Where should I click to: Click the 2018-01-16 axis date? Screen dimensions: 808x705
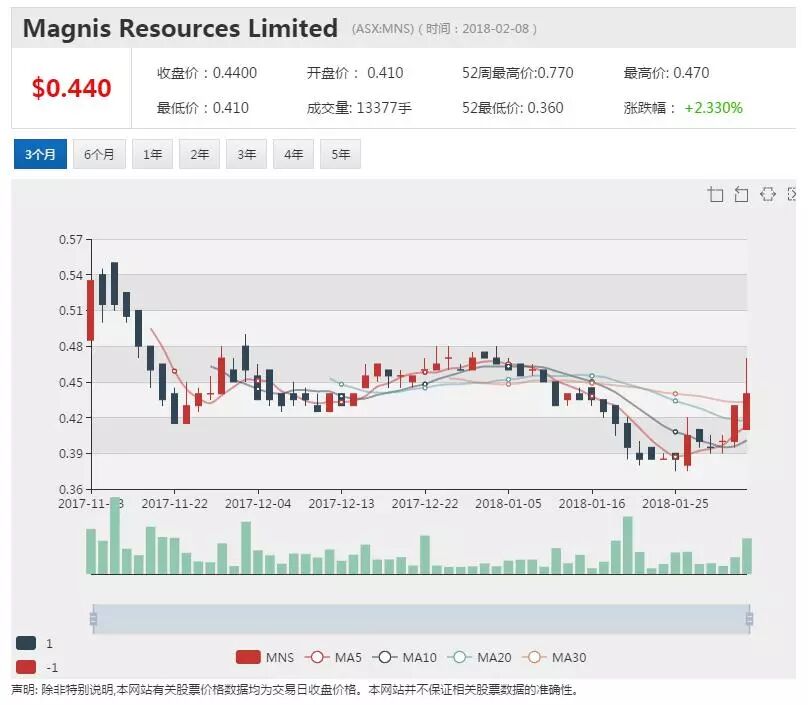click(592, 503)
